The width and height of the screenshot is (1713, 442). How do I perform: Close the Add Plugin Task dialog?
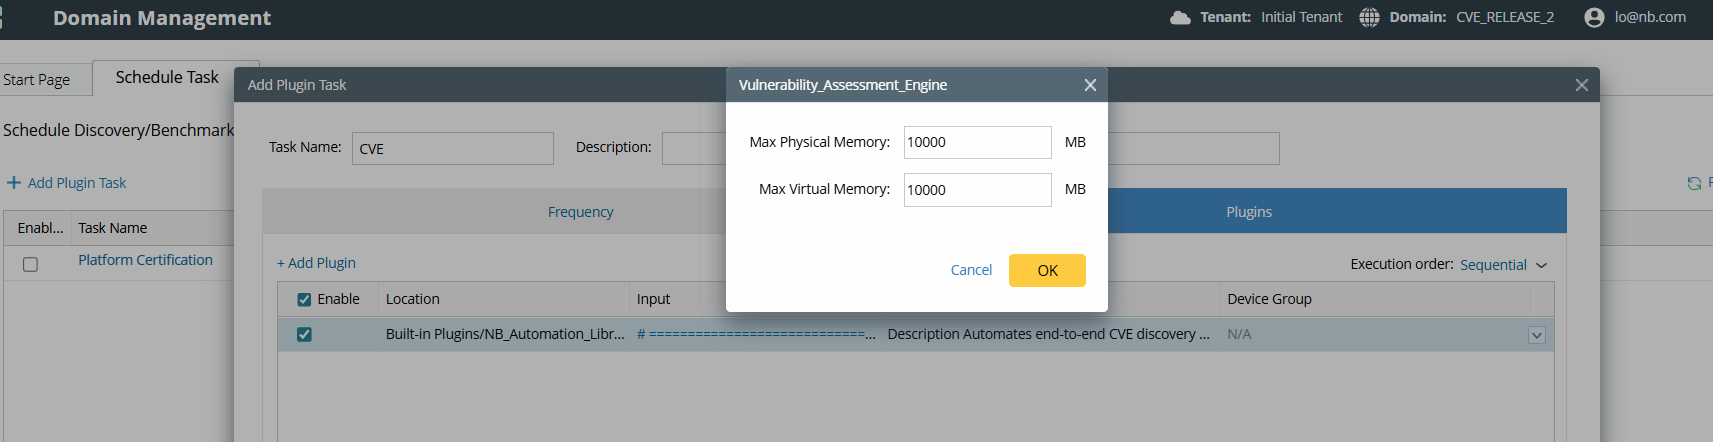pyautogui.click(x=1581, y=85)
